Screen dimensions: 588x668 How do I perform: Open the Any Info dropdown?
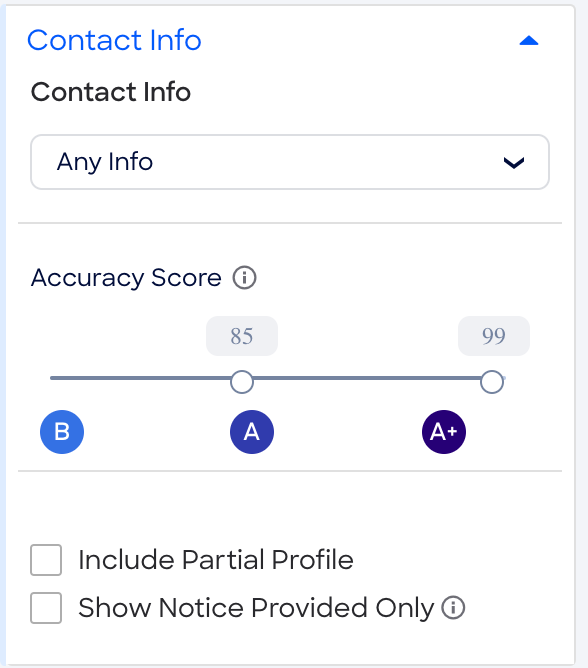[x=290, y=162]
